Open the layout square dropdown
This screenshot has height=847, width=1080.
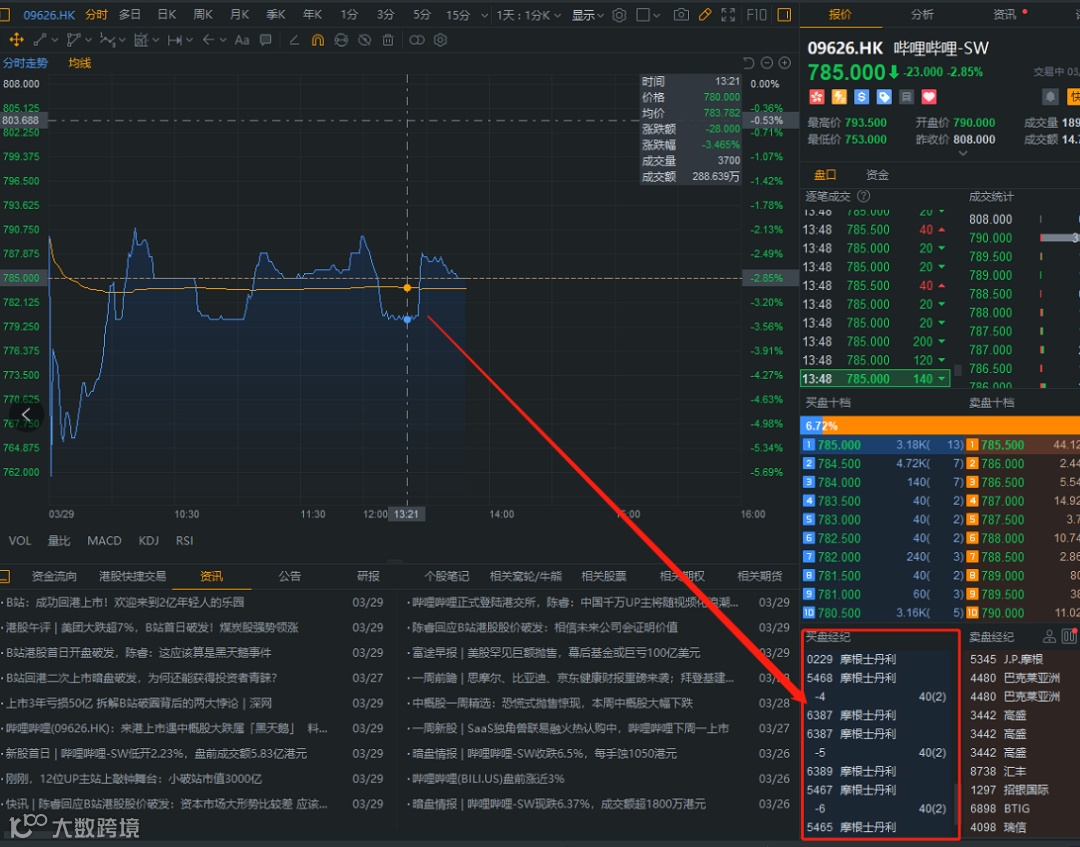[x=648, y=14]
